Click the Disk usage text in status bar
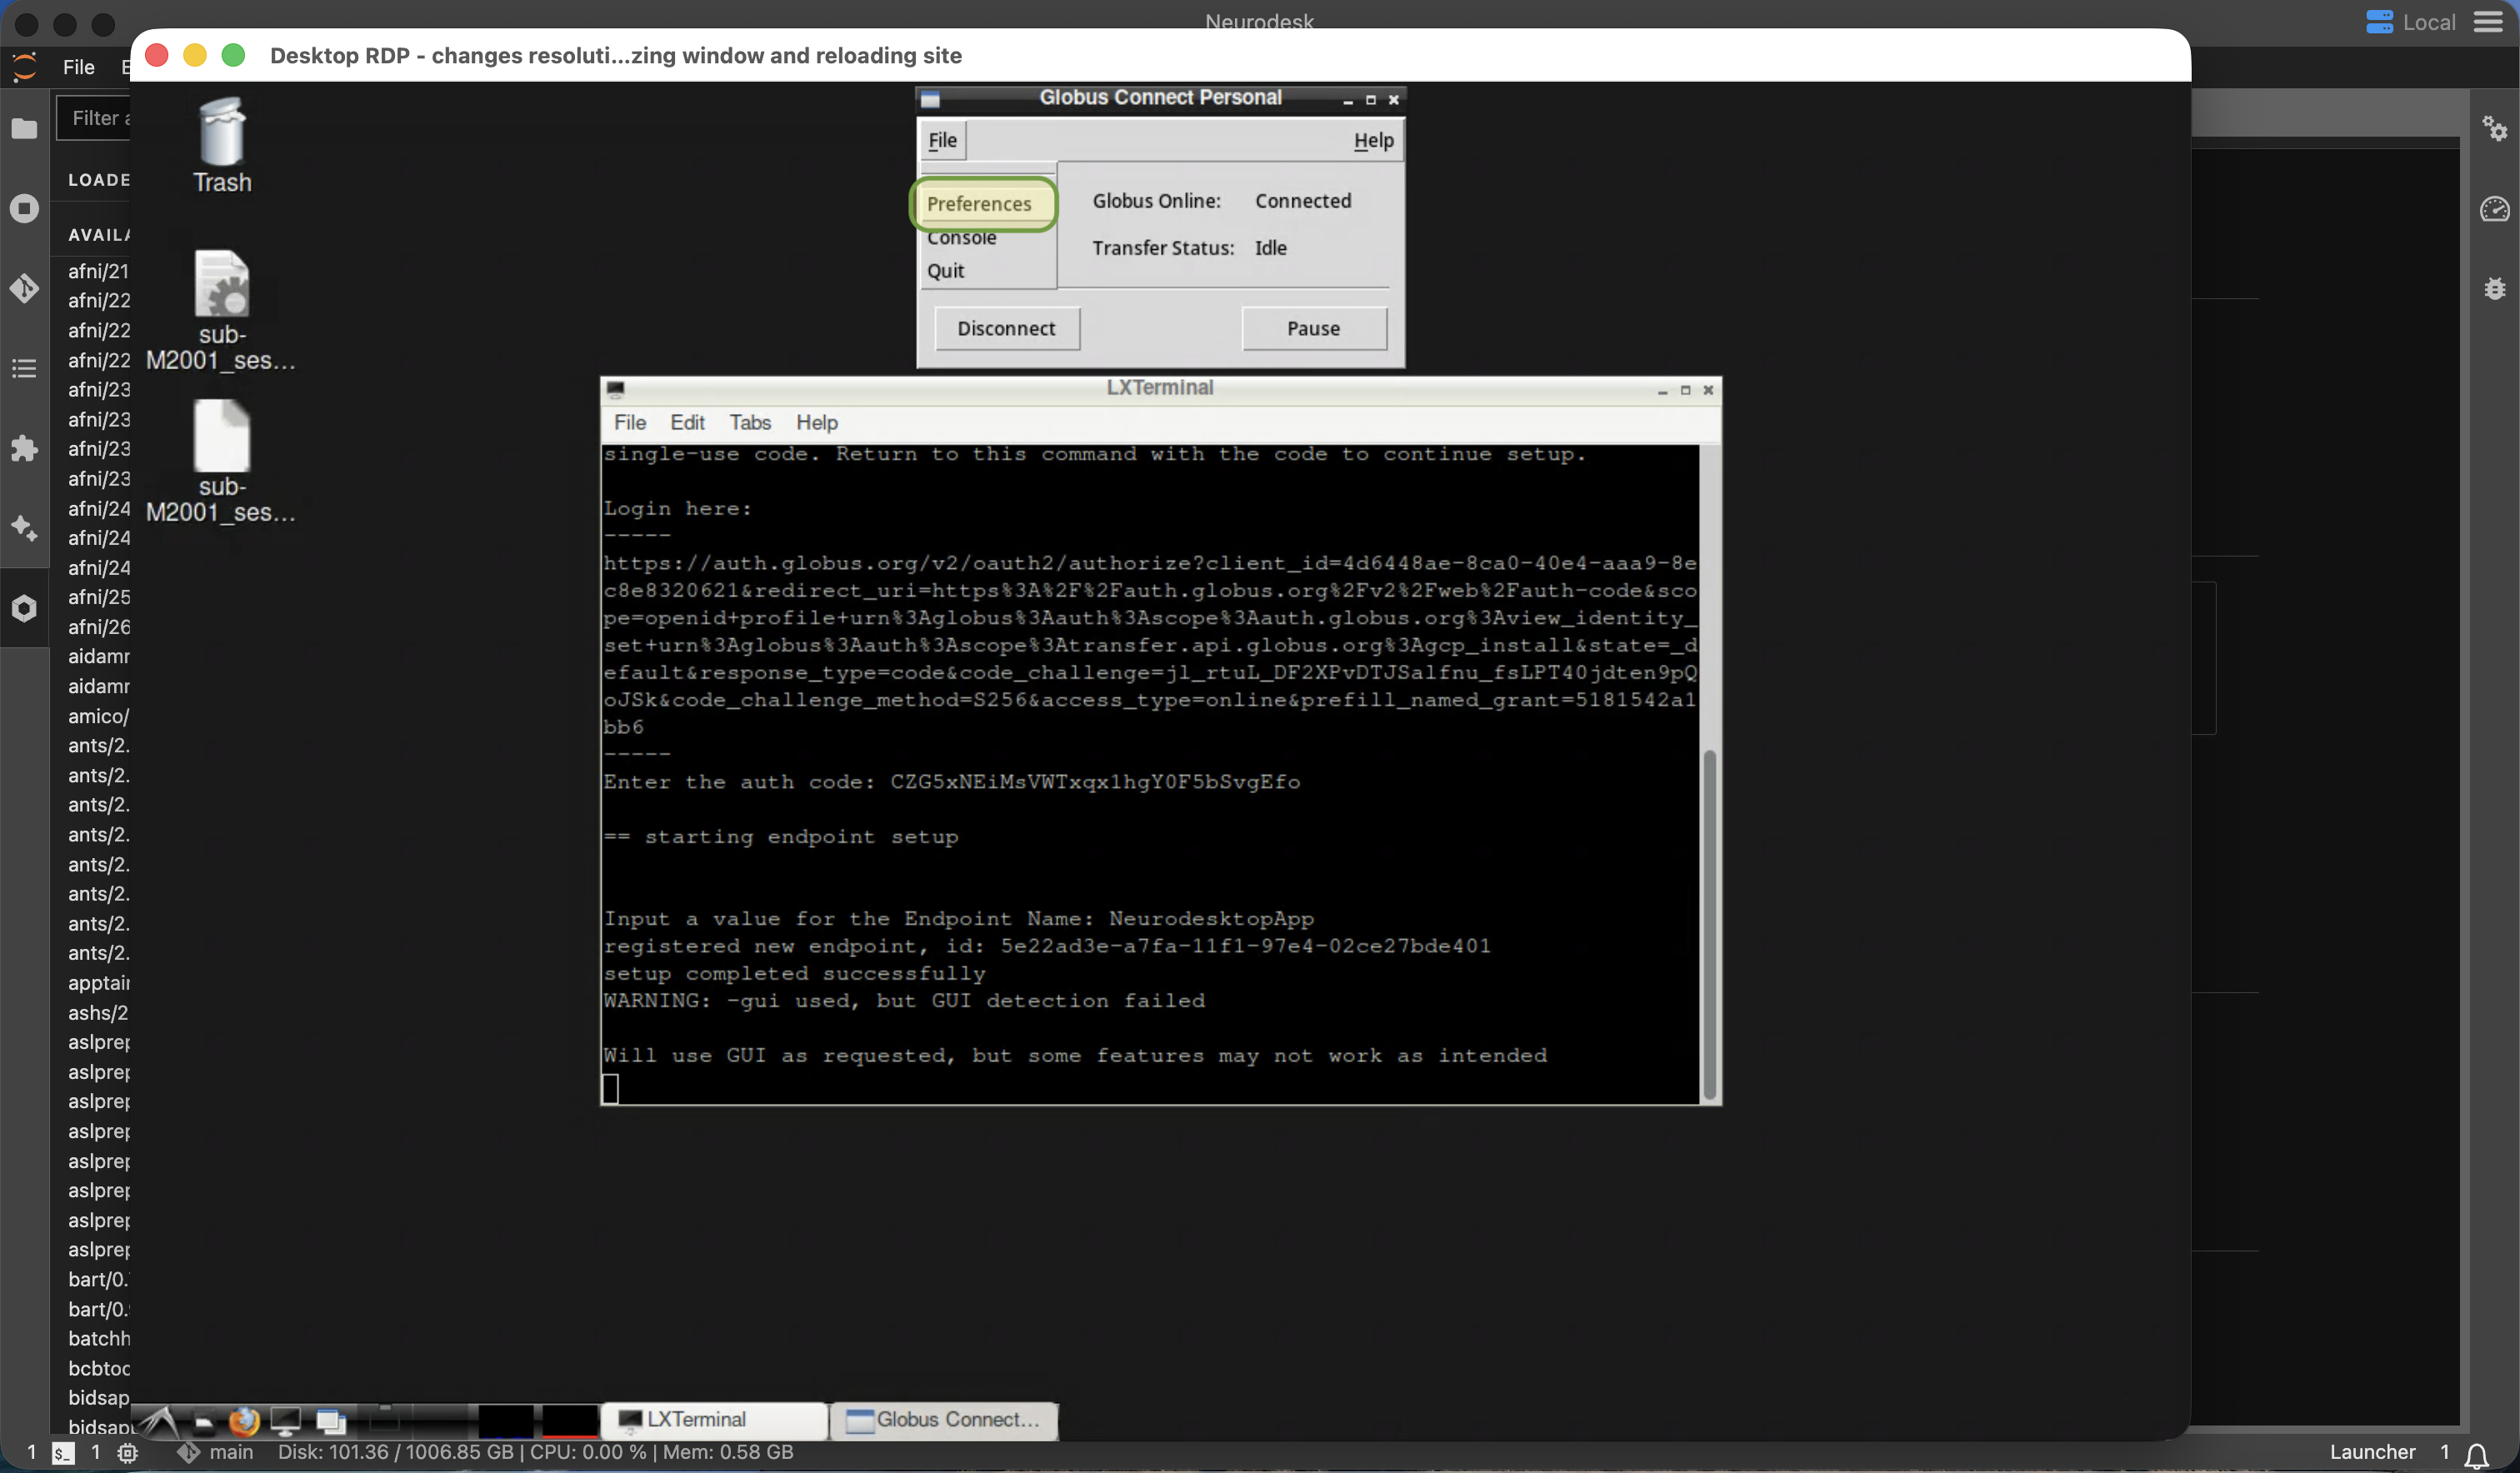 pyautogui.click(x=396, y=1452)
